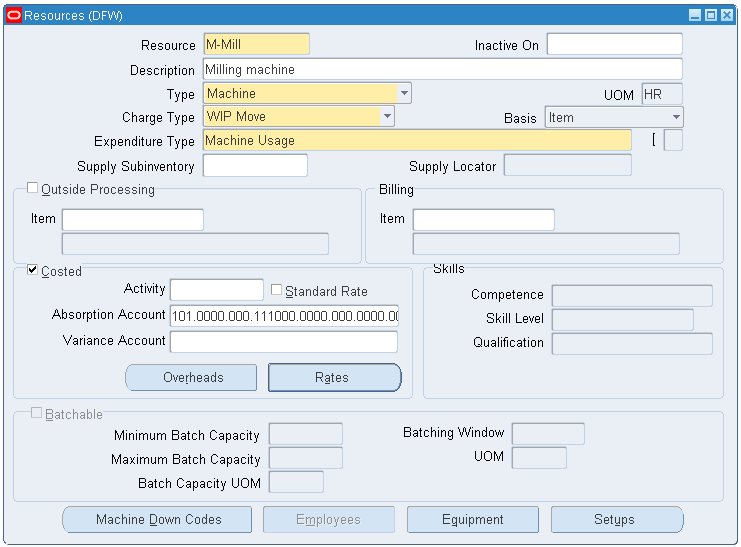Click the Batch Capacity UOM field
Image resolution: width=741 pixels, height=547 pixels.
(296, 482)
